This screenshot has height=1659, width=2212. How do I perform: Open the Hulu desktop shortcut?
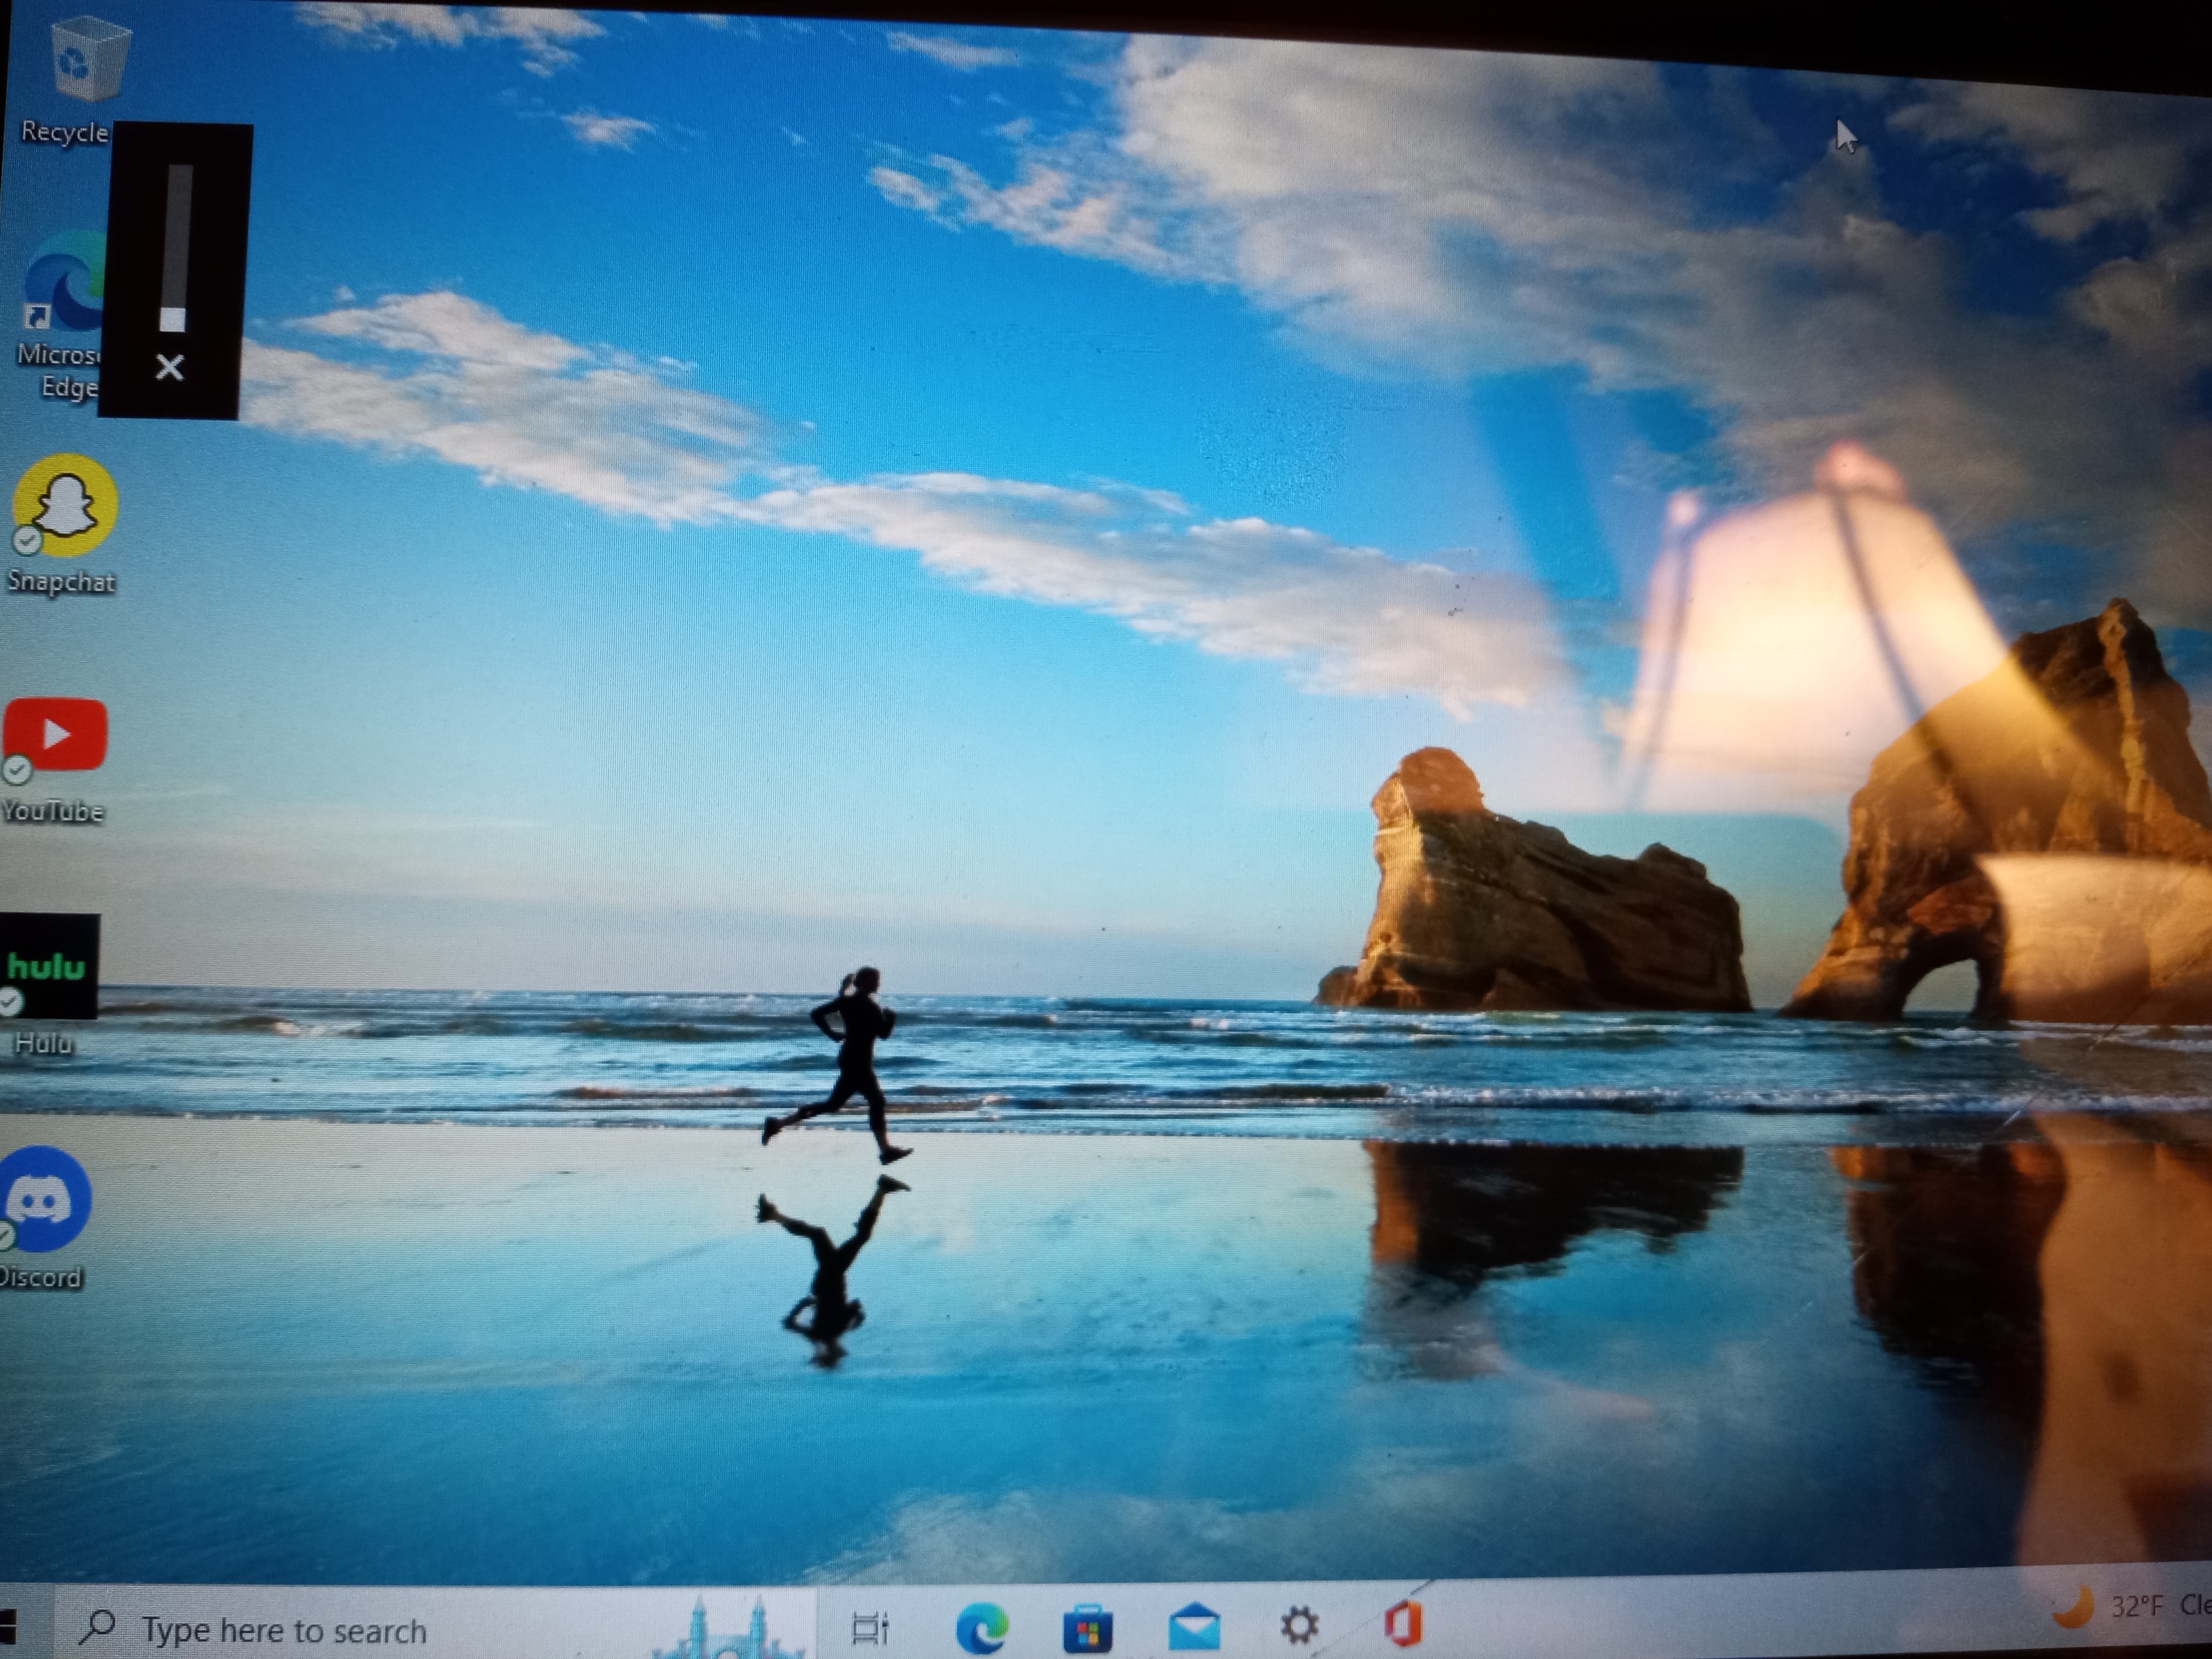pyautogui.click(x=48, y=966)
